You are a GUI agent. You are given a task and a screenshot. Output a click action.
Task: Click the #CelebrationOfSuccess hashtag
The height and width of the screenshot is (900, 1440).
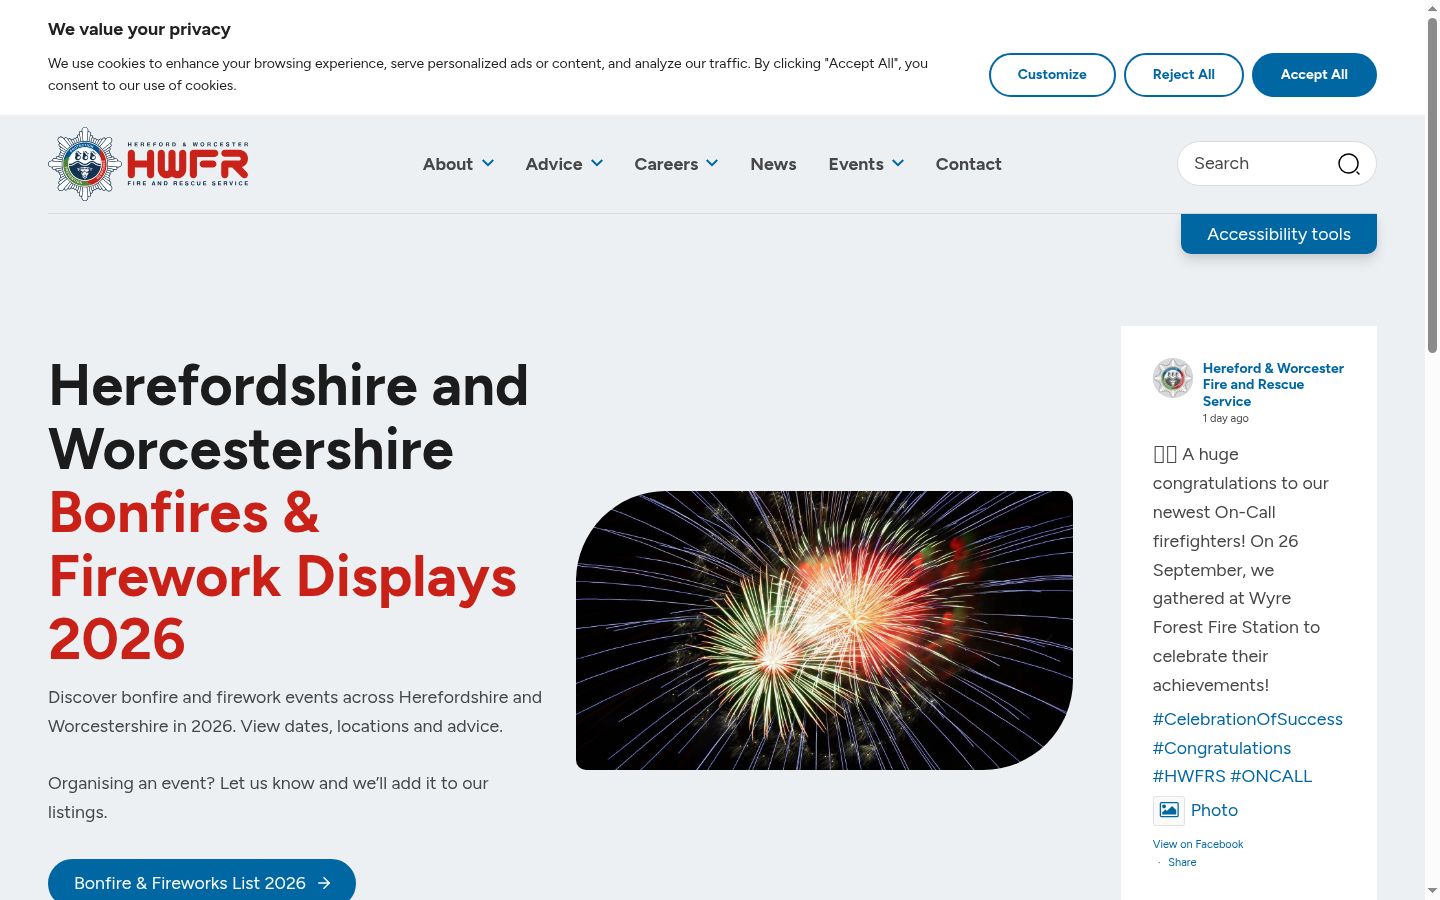tap(1247, 719)
